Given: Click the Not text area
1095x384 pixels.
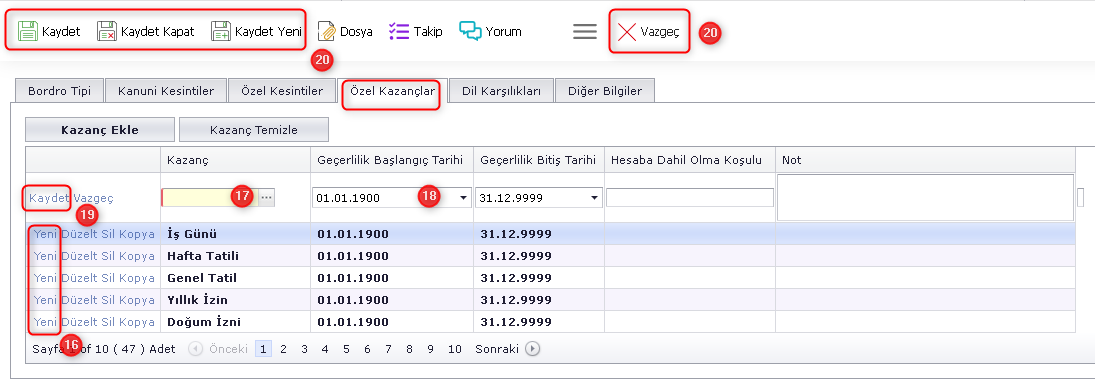Looking at the screenshot, I should 925,198.
